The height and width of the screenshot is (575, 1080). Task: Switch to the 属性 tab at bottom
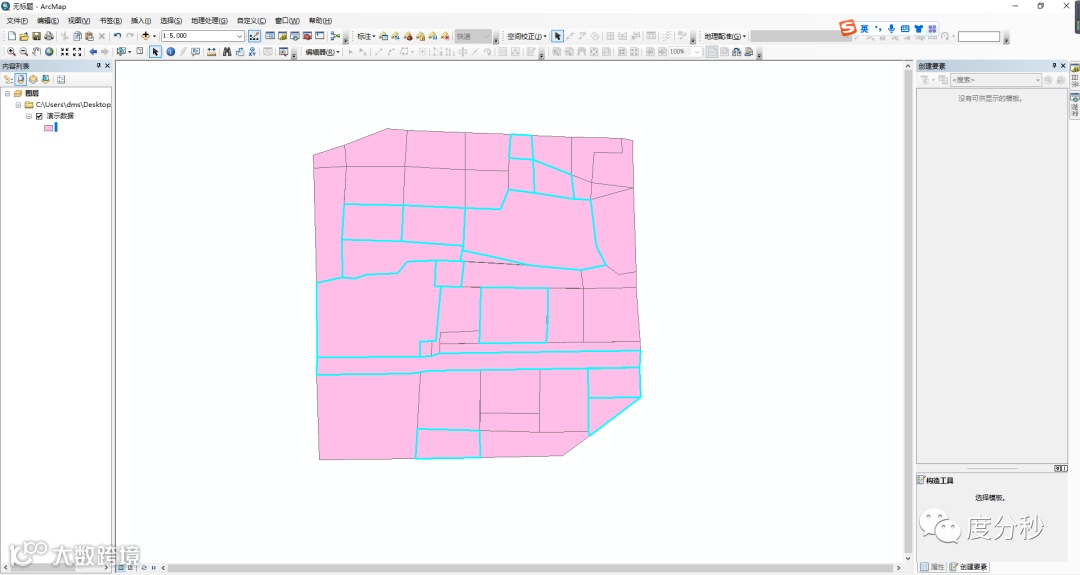(933, 567)
